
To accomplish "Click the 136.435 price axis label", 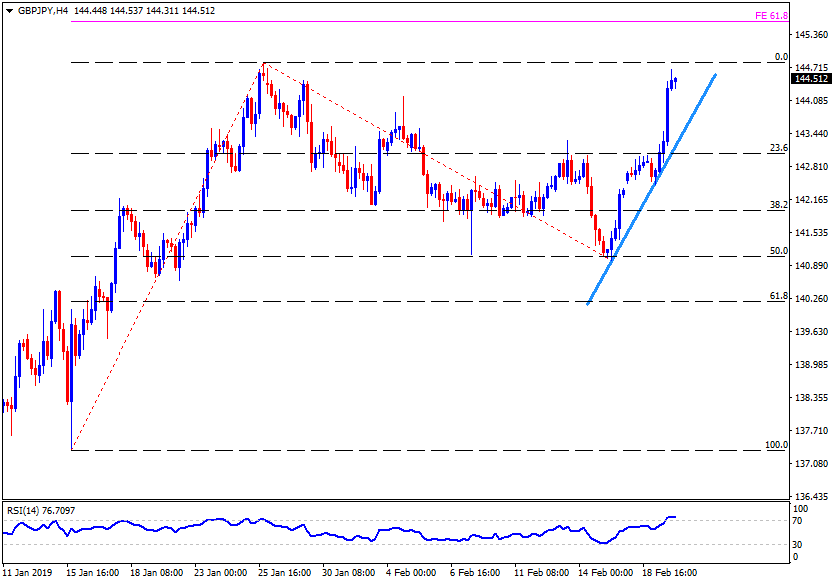I will click(x=811, y=497).
